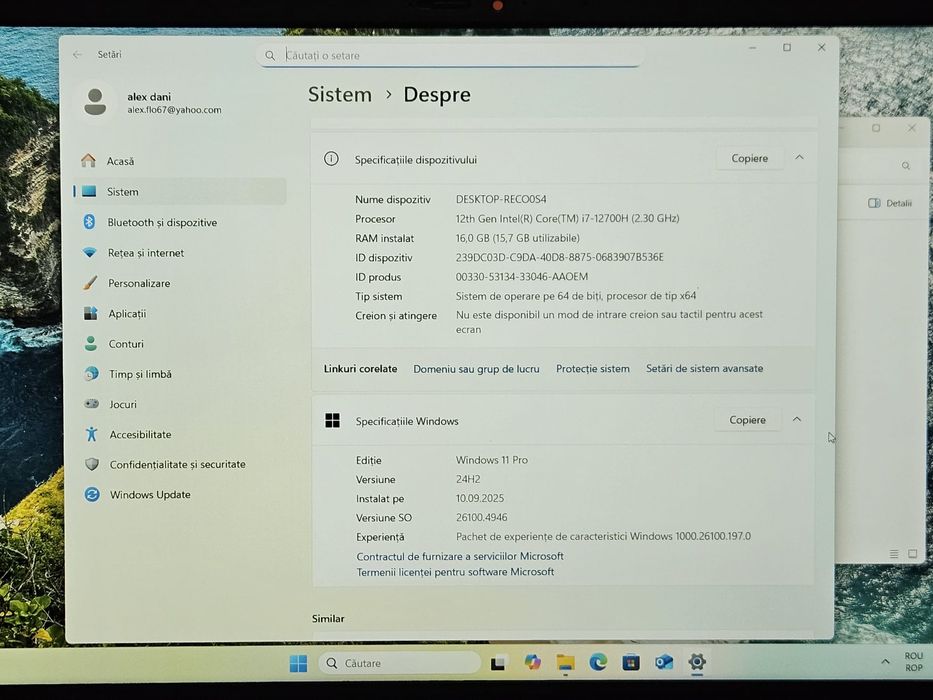Image resolution: width=933 pixels, height=700 pixels.
Task: Click search icon in the background window
Action: click(906, 165)
